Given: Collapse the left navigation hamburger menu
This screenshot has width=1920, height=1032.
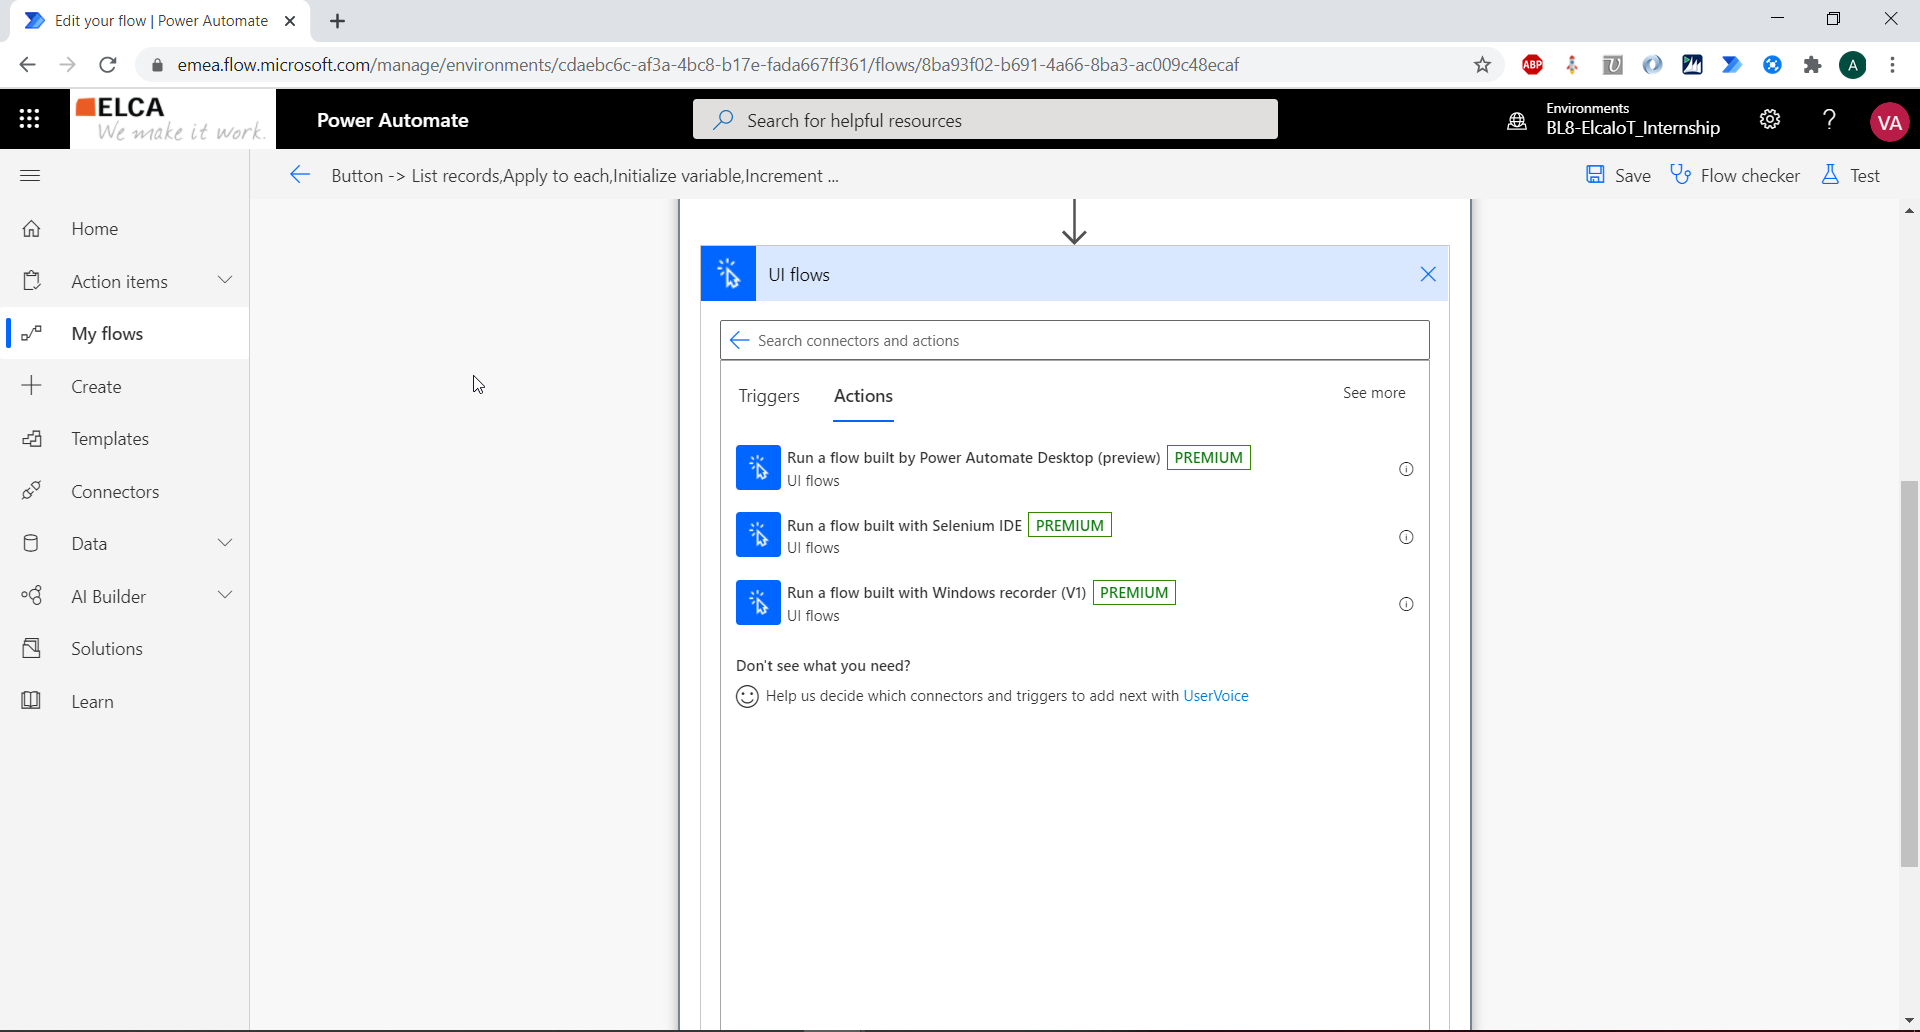Looking at the screenshot, I should (30, 176).
